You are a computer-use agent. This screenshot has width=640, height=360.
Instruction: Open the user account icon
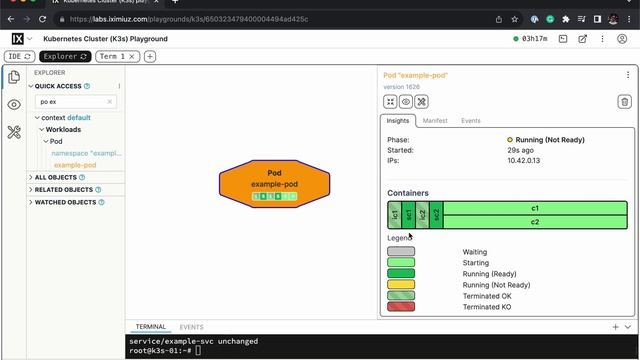[622, 39]
